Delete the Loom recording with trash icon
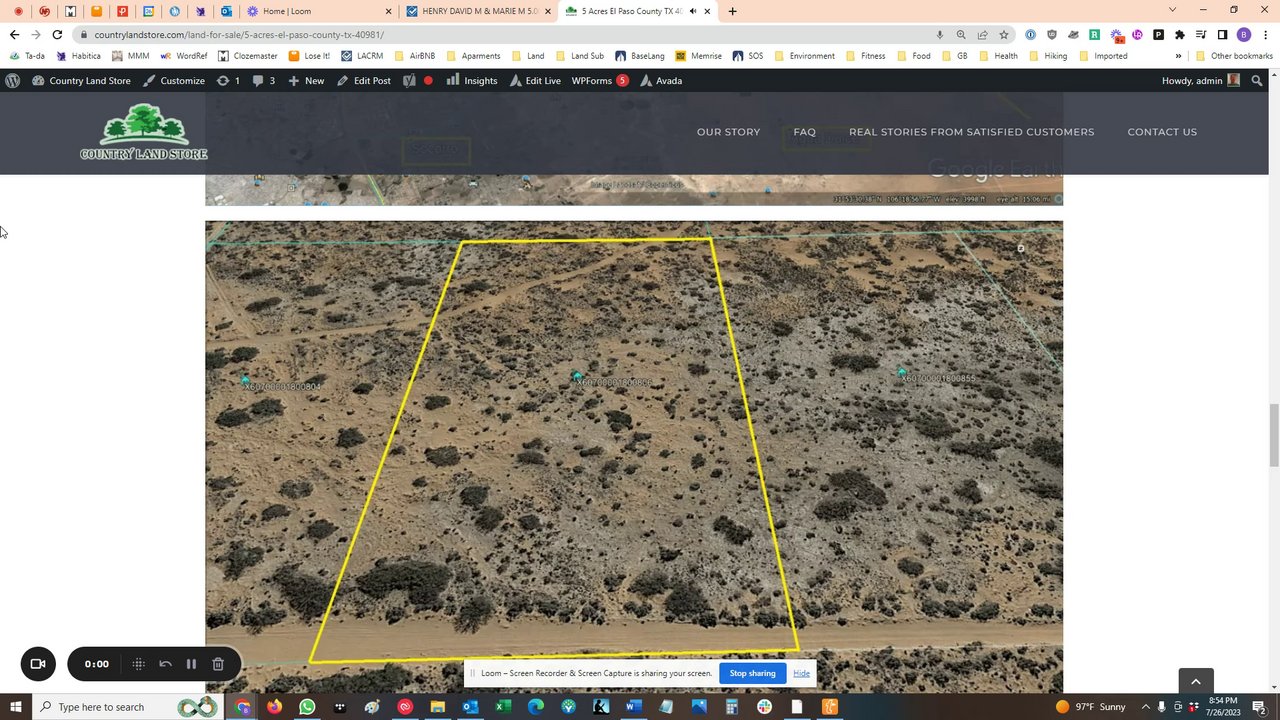 [x=218, y=664]
